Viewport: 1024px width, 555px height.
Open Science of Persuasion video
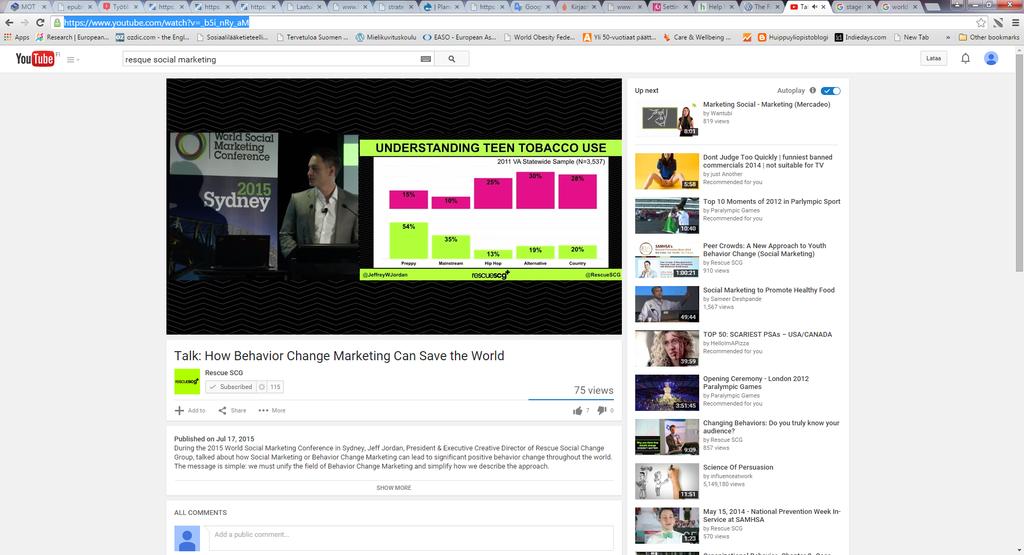click(x=738, y=468)
